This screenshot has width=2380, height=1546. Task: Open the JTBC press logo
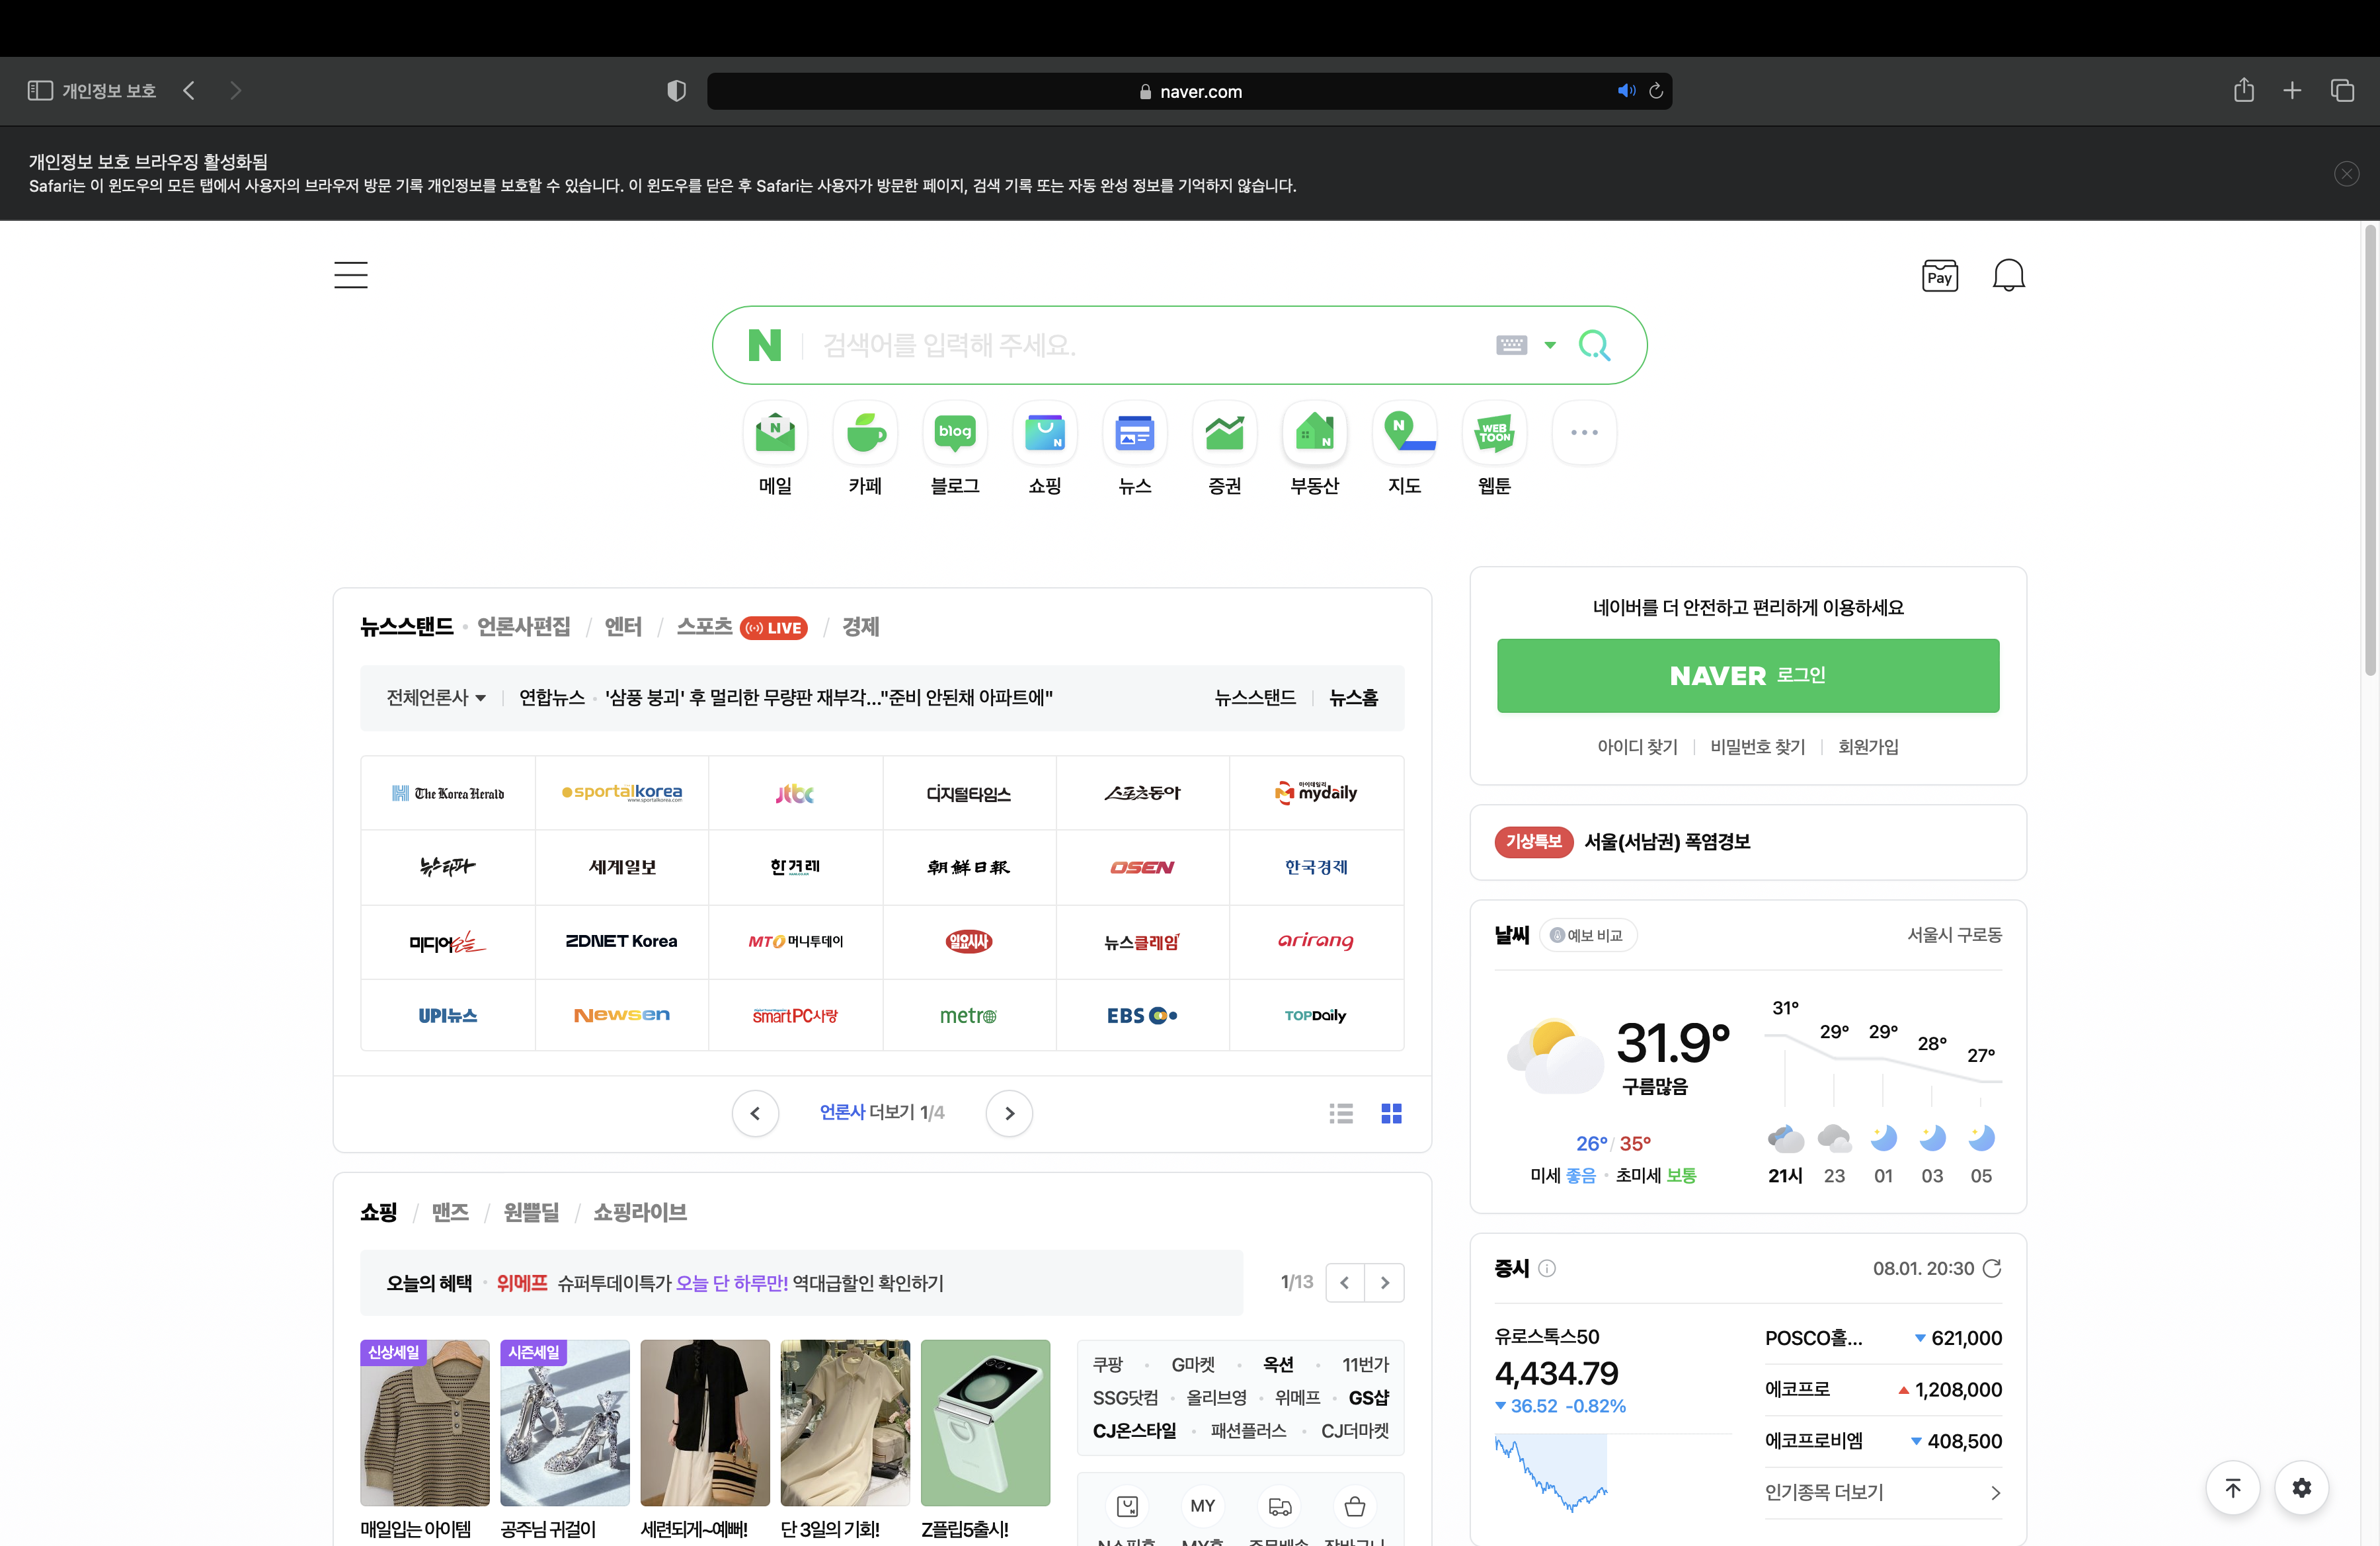click(795, 793)
